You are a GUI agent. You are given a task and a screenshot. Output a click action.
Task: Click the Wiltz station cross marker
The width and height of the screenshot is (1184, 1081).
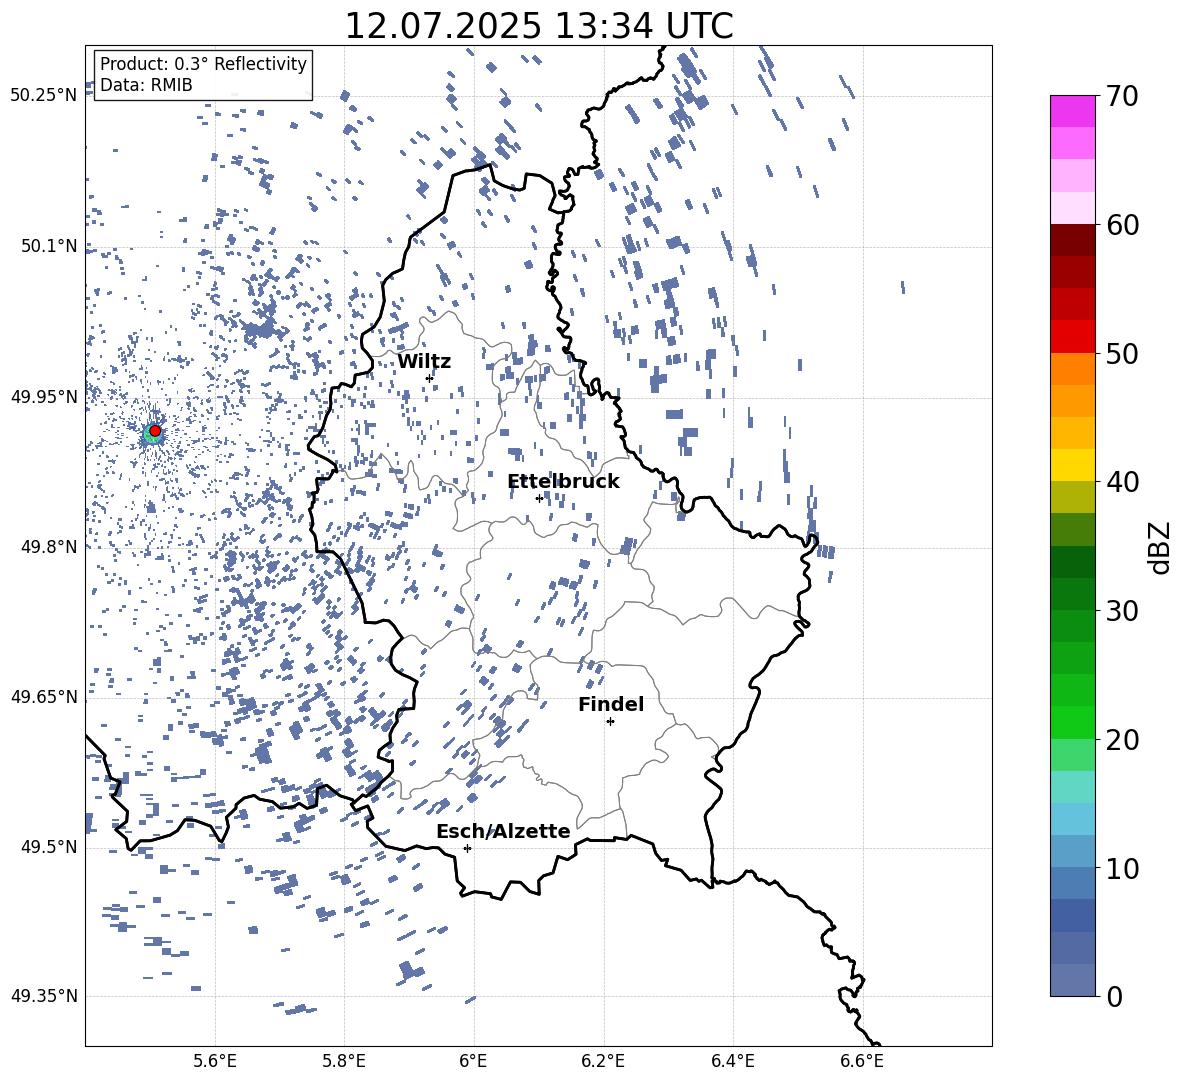coord(430,378)
